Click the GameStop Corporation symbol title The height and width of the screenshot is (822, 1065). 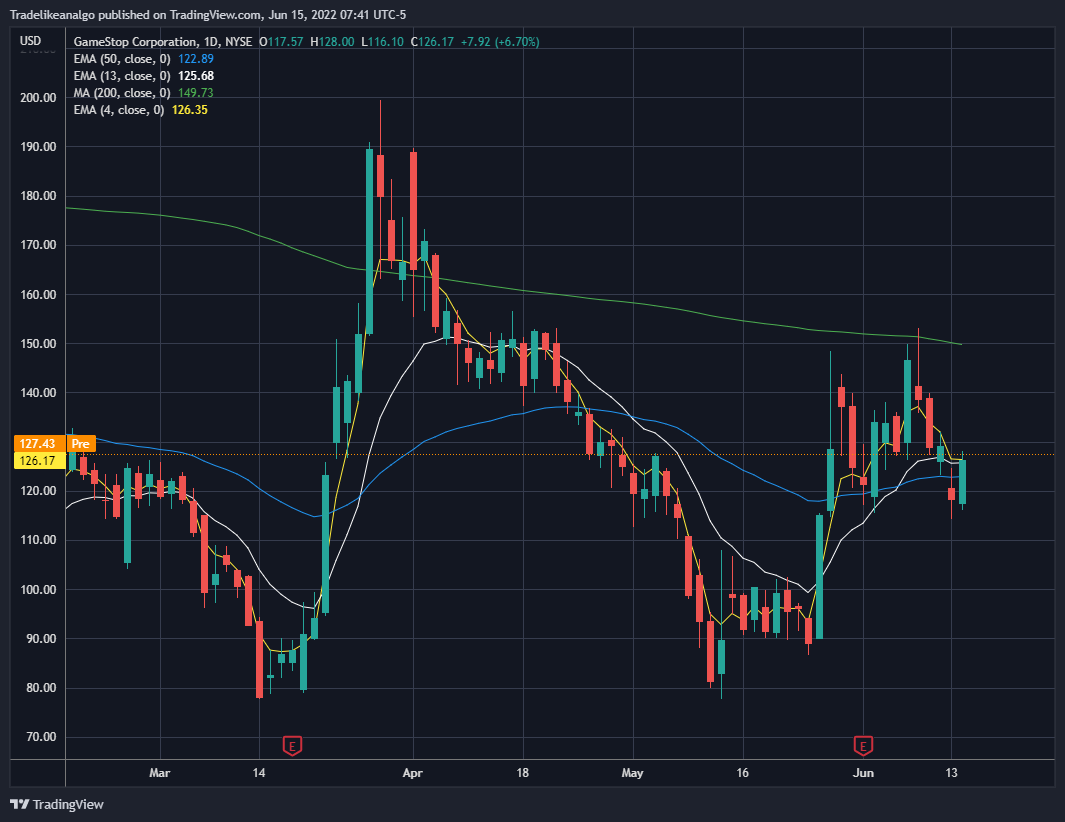pos(135,42)
